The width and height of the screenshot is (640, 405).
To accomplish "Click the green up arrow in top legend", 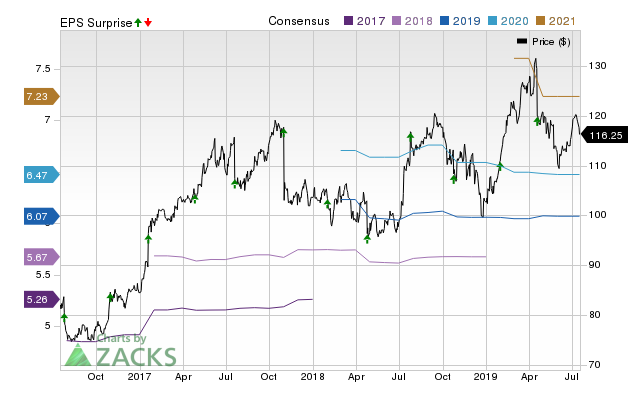I will coord(138,21).
